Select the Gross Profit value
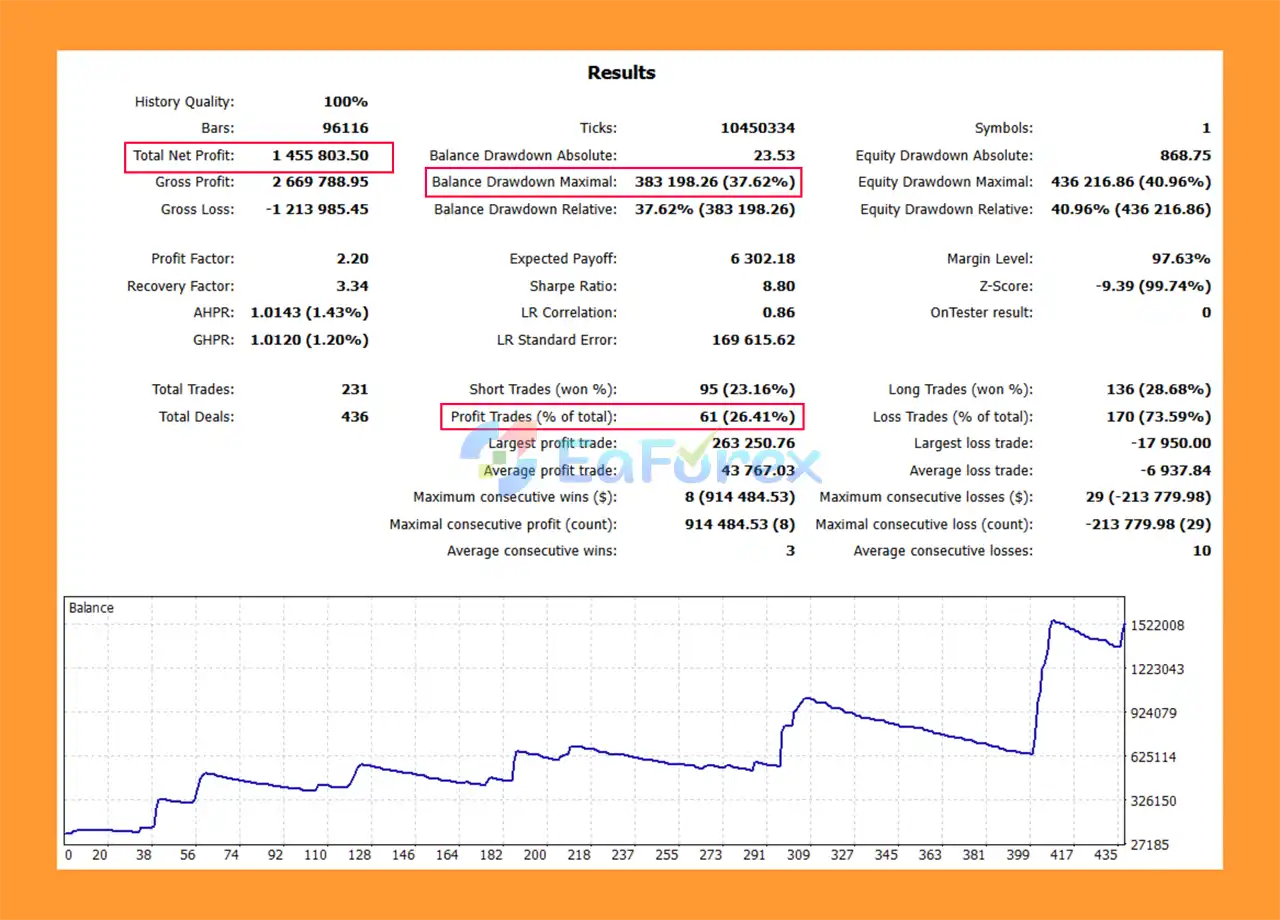The height and width of the screenshot is (920, 1280). pyautogui.click(x=320, y=182)
